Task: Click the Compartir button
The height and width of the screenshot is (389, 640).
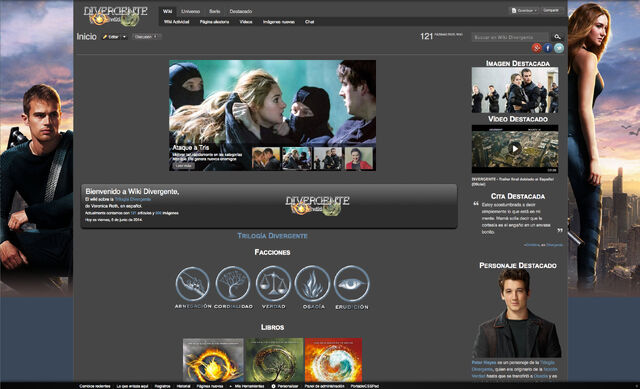Action: coord(551,10)
